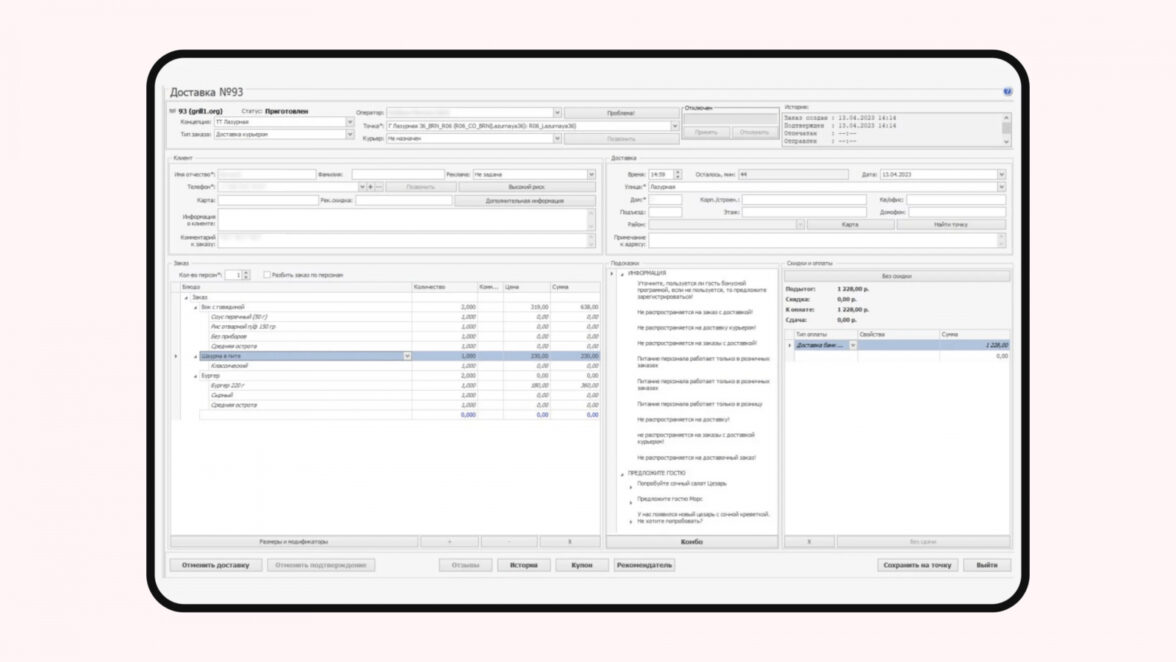
Task: Open the "Дата" date dropdown
Action: coord(1001,174)
